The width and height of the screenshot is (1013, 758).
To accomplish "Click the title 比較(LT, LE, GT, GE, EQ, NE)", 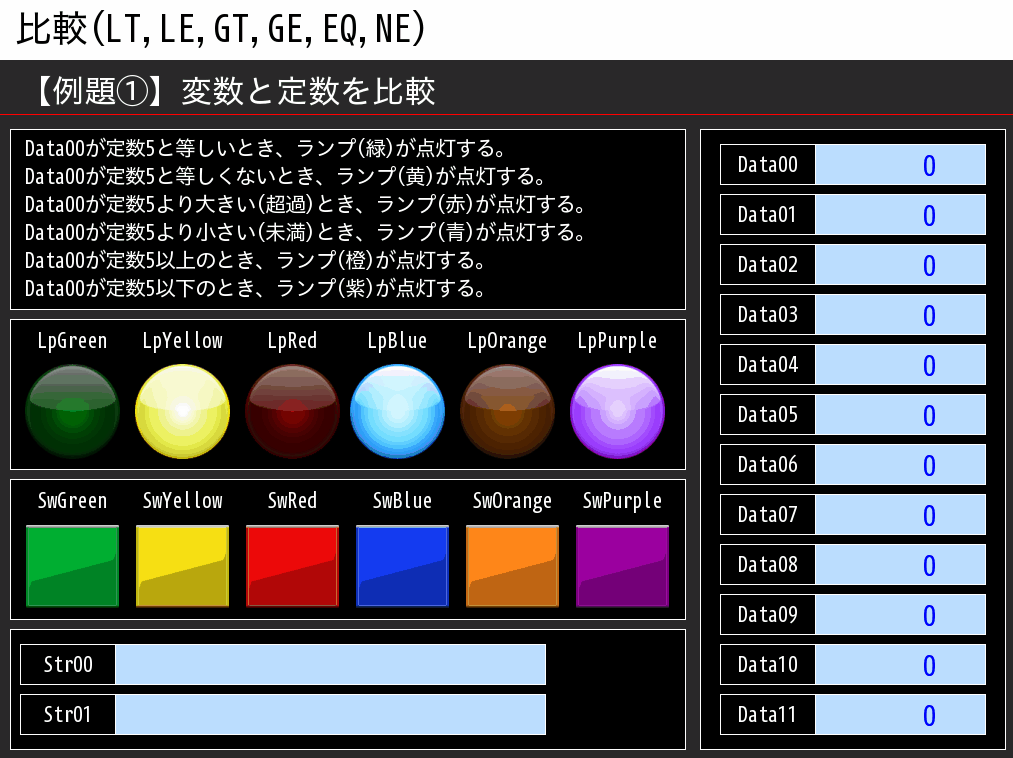I will click(221, 29).
